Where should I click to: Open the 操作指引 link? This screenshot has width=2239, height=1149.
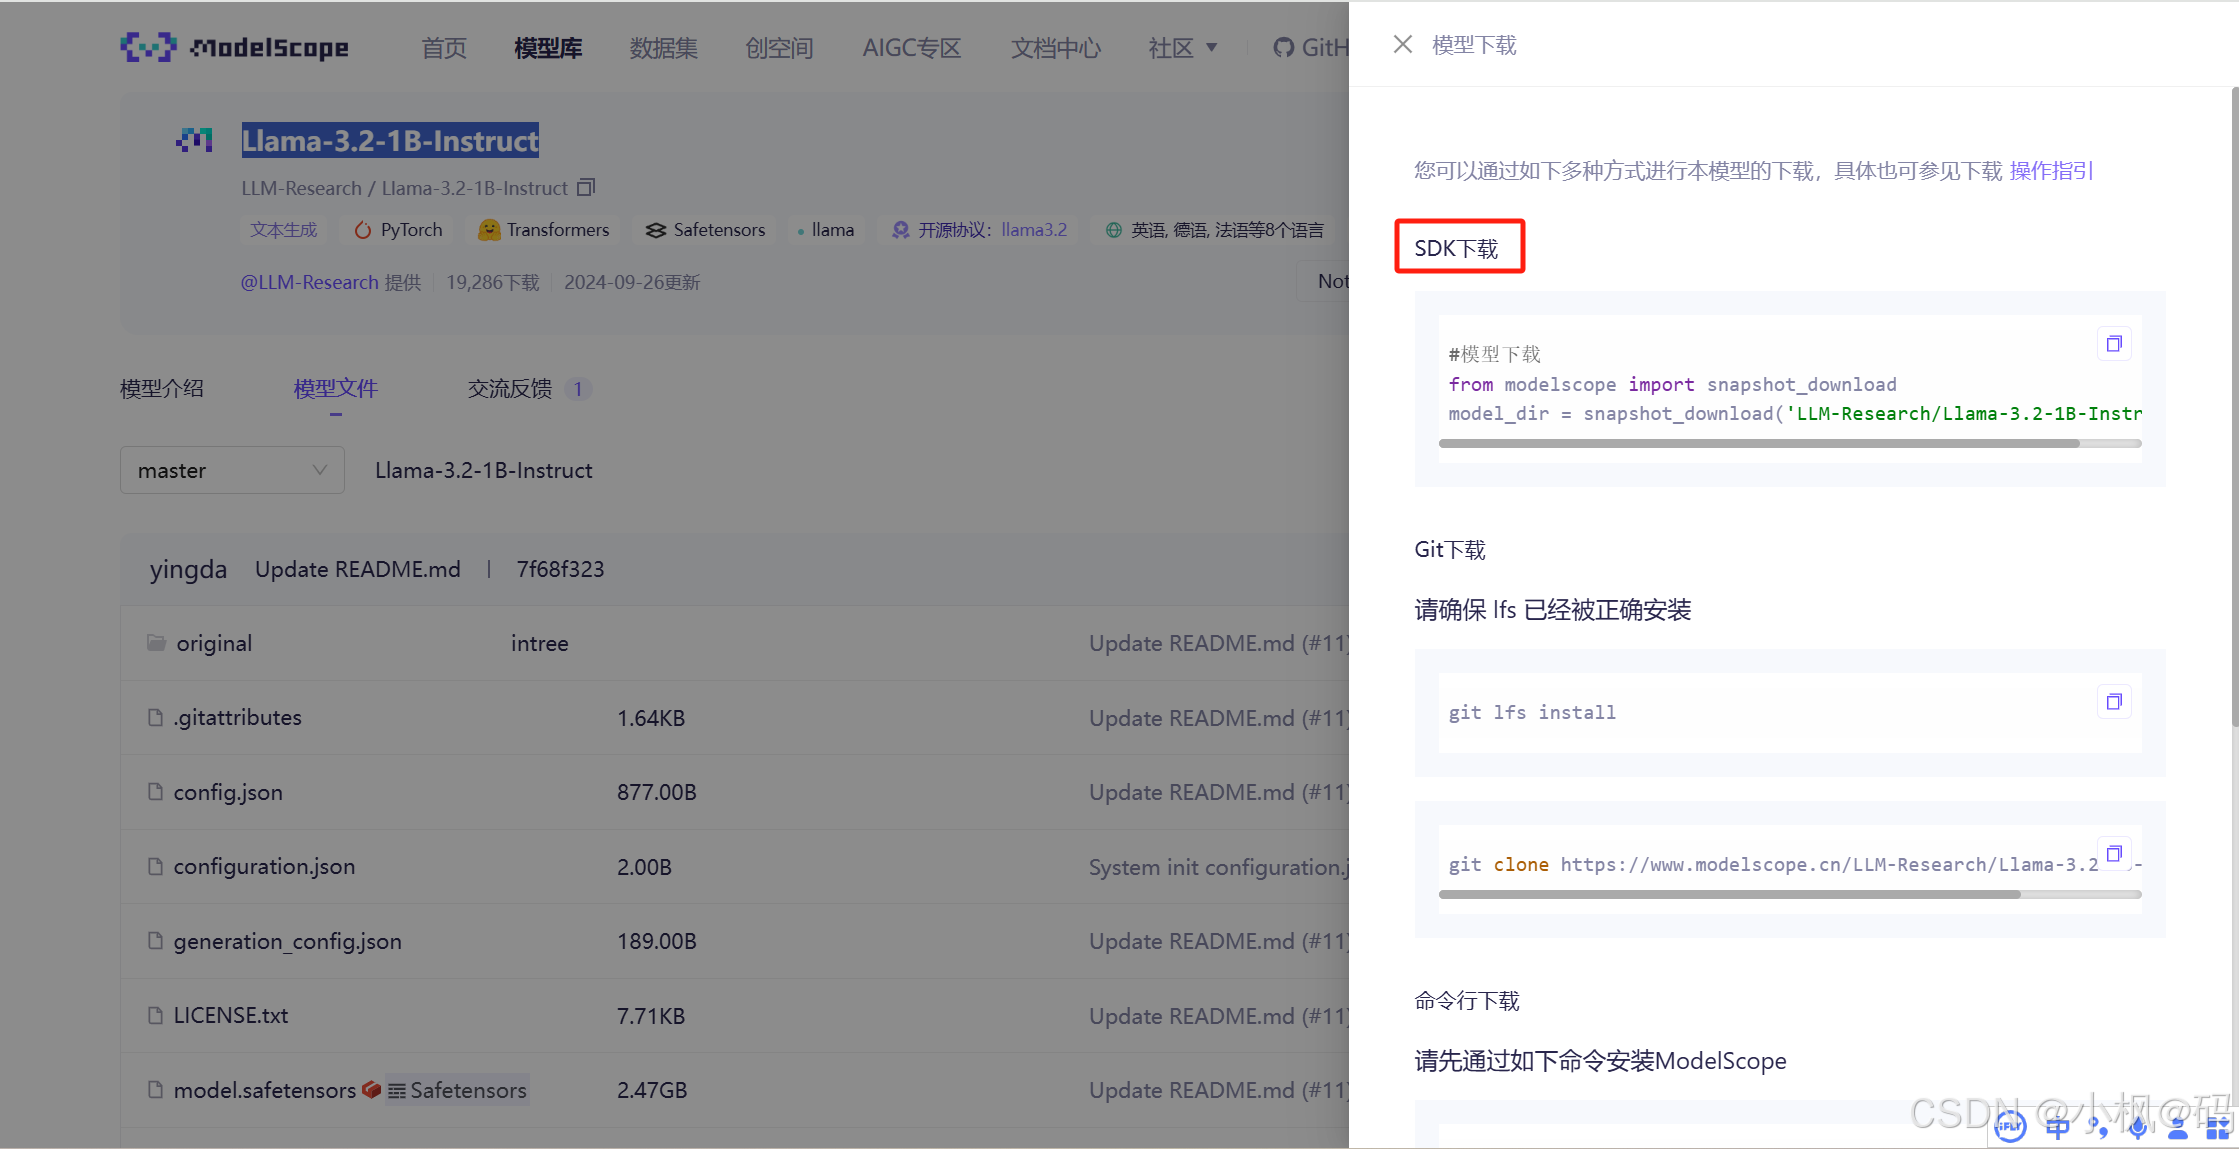pos(2051,171)
